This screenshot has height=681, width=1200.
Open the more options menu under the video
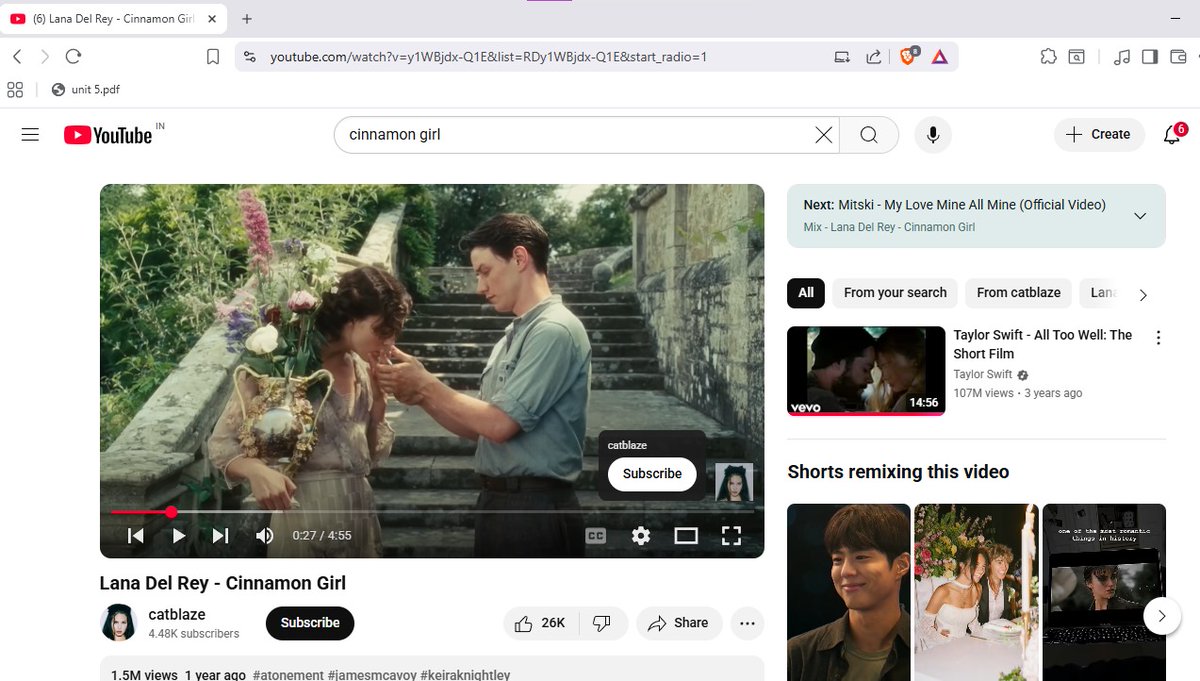pos(747,622)
